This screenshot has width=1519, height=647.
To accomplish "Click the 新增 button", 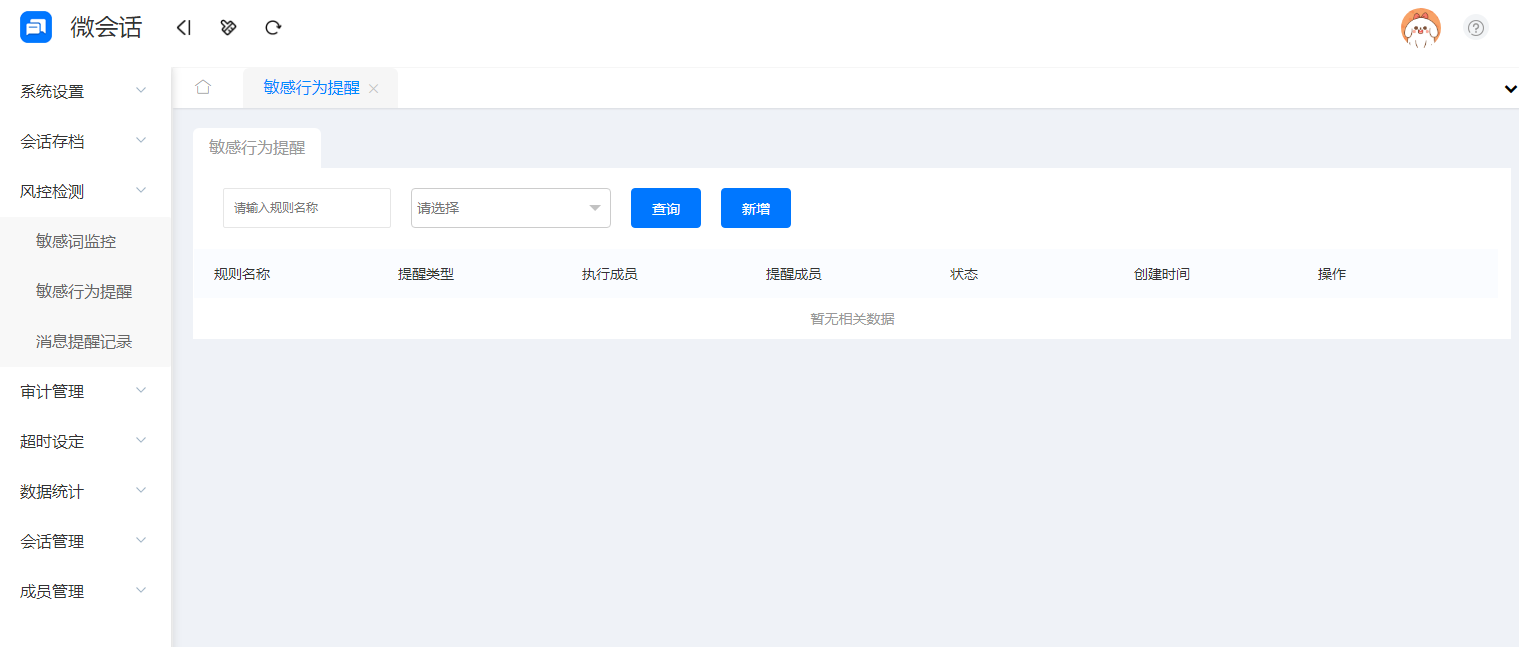I will (756, 208).
